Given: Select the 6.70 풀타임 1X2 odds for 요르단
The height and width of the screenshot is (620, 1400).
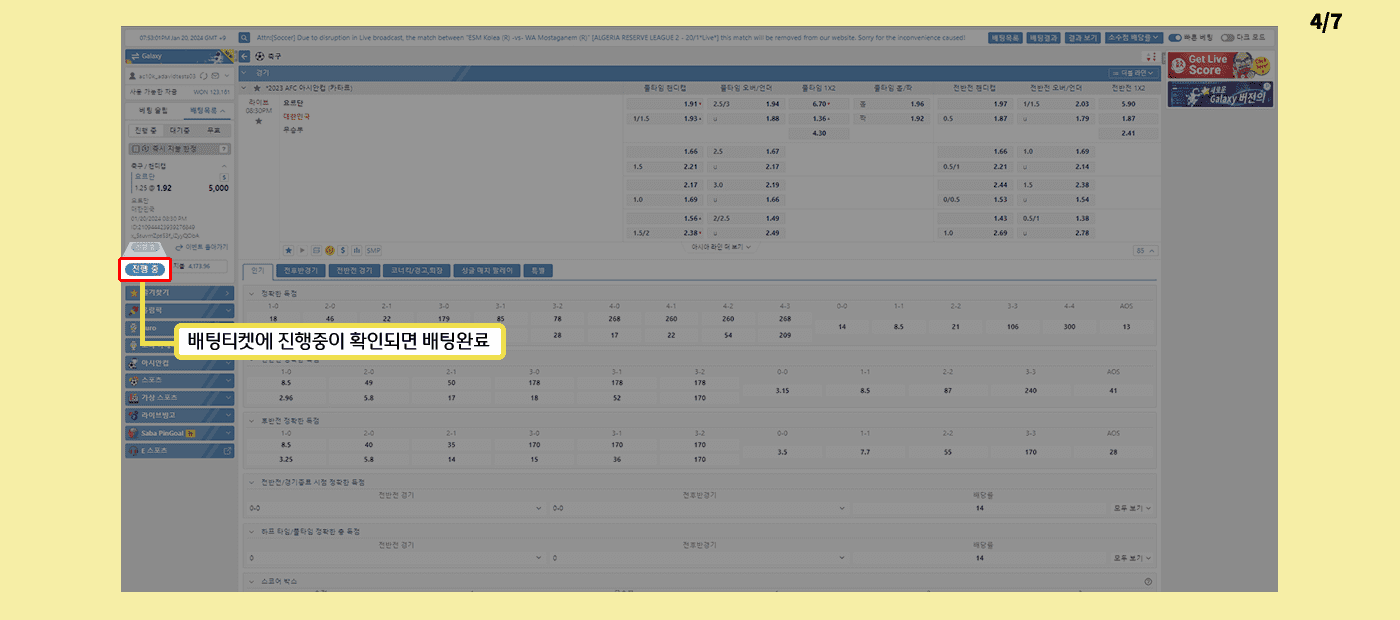Looking at the screenshot, I should (818, 104).
